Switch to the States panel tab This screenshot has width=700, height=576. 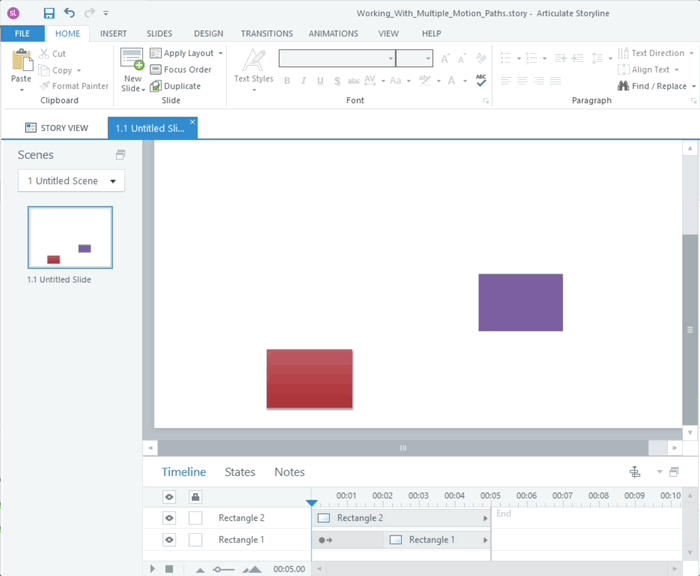pyautogui.click(x=240, y=472)
